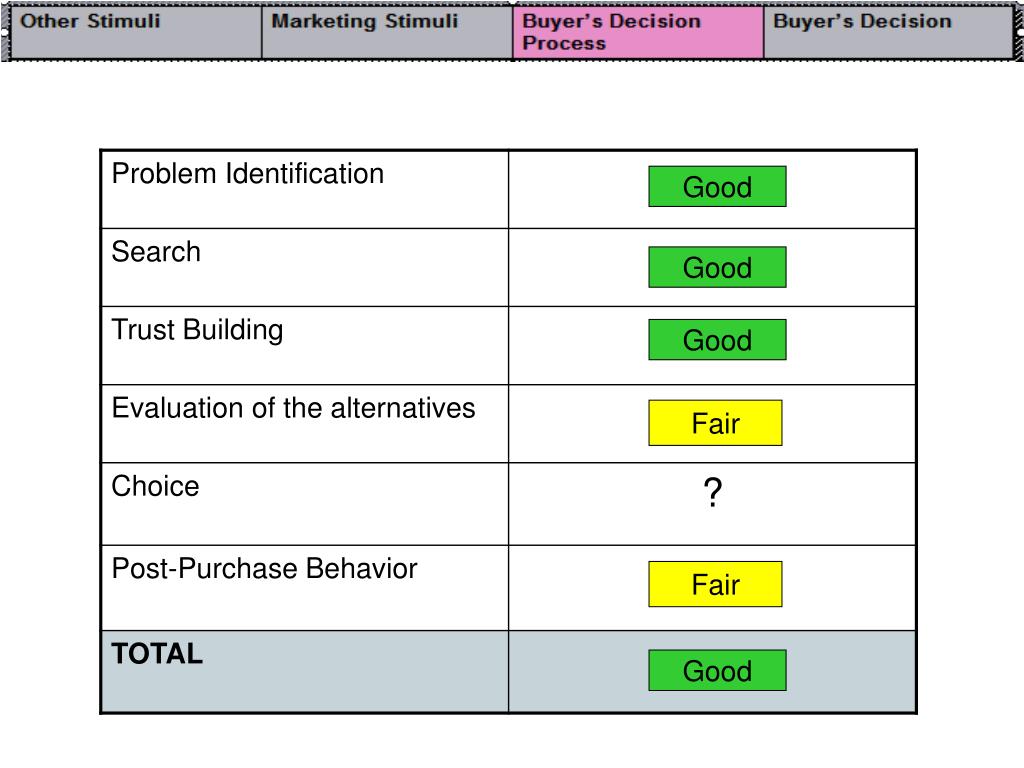Screen dimensions: 1024x768
Task: Select the Other Stimuli tab
Action: pyautogui.click(x=136, y=32)
